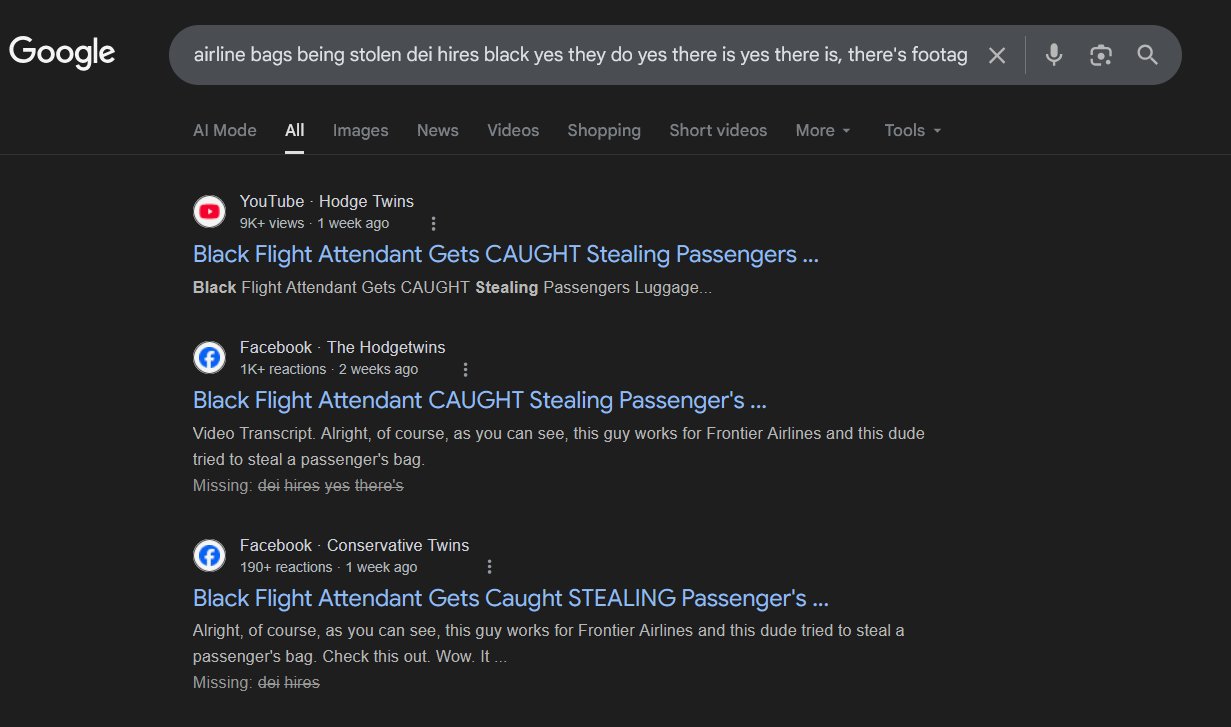
Task: Click Facebook favicon for The Hodgetwins result
Action: point(210,358)
